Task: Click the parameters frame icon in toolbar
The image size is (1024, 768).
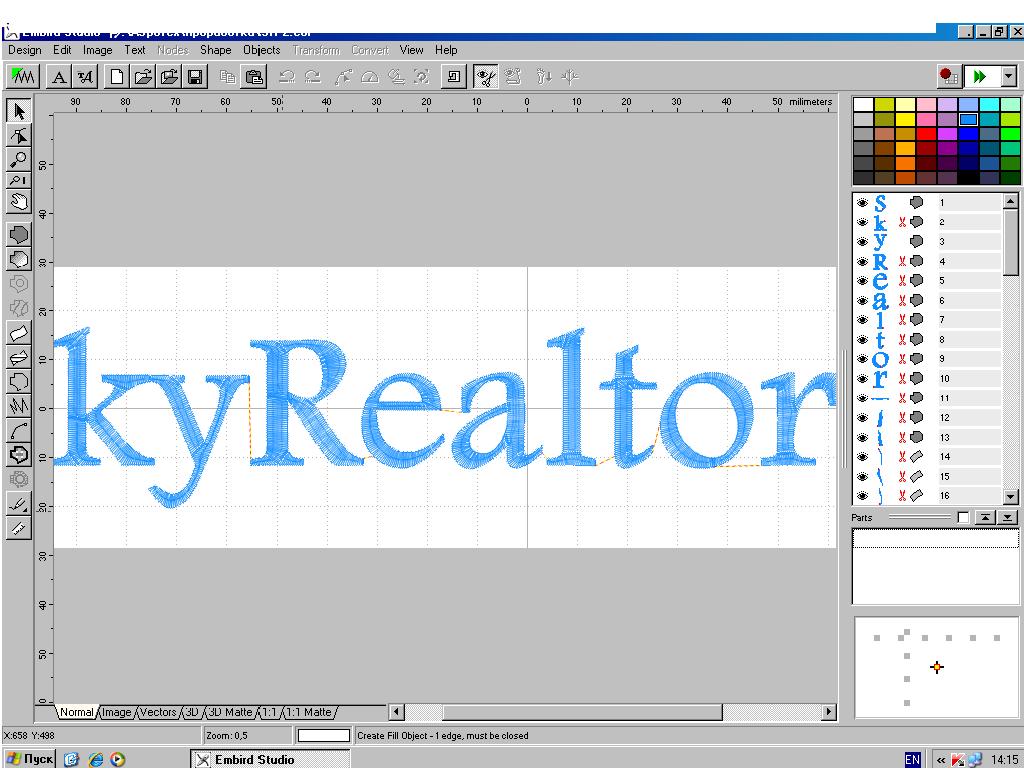Action: coord(453,77)
